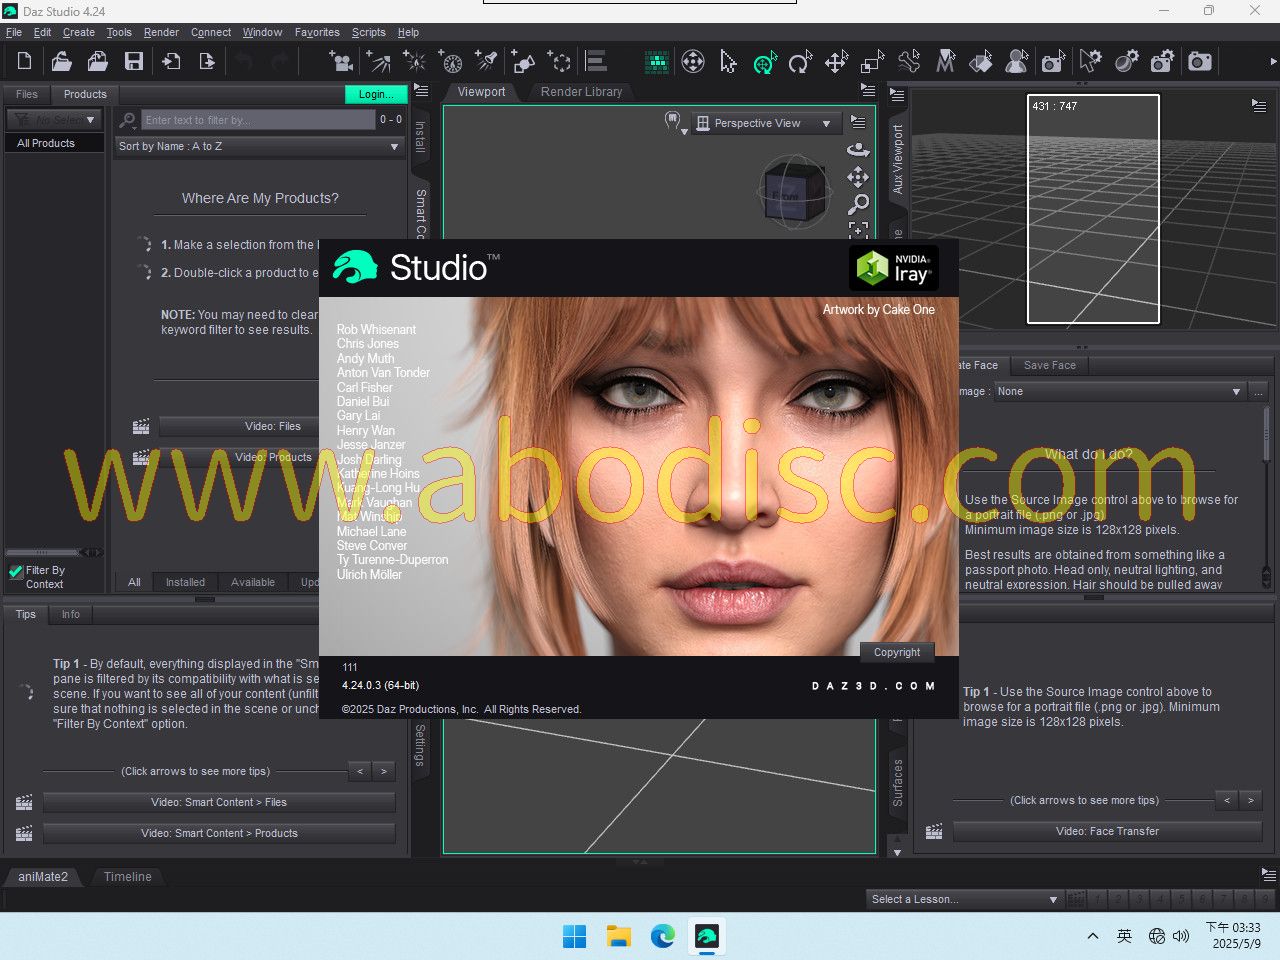Click the viewport view cube
This screenshot has width=1280, height=960.
795,191
